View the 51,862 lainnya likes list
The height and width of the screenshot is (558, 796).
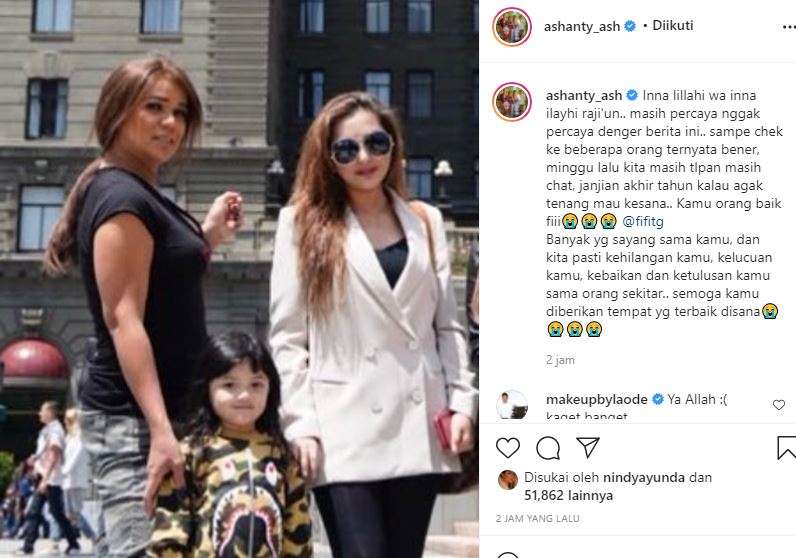click(x=569, y=495)
